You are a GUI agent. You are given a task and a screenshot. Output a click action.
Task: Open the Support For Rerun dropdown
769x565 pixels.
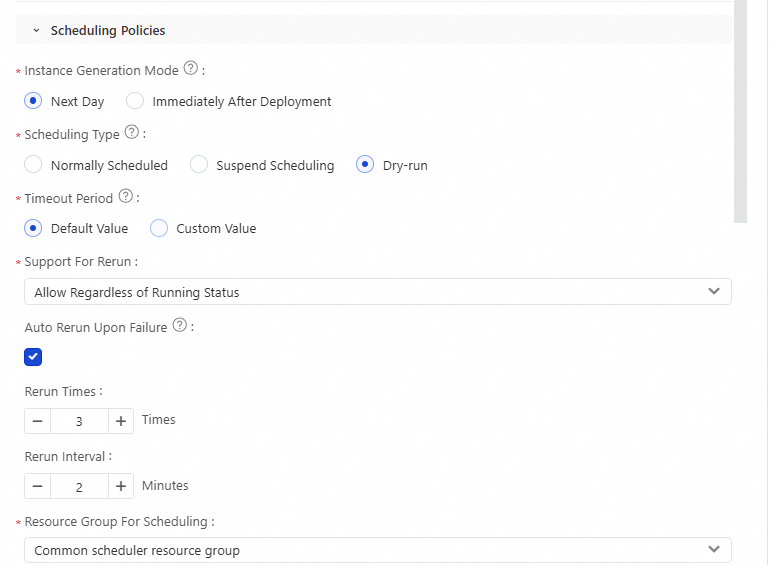click(x=377, y=292)
